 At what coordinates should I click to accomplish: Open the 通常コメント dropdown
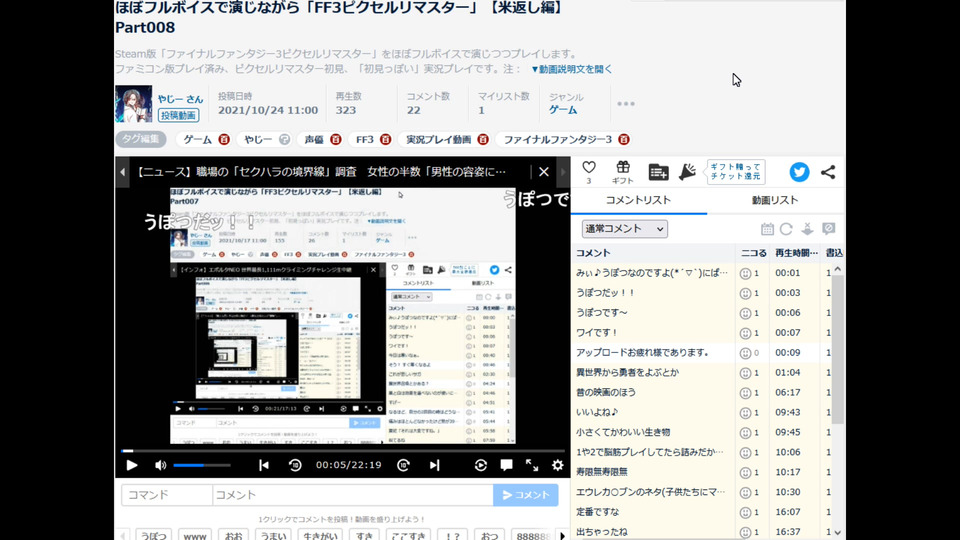point(624,229)
